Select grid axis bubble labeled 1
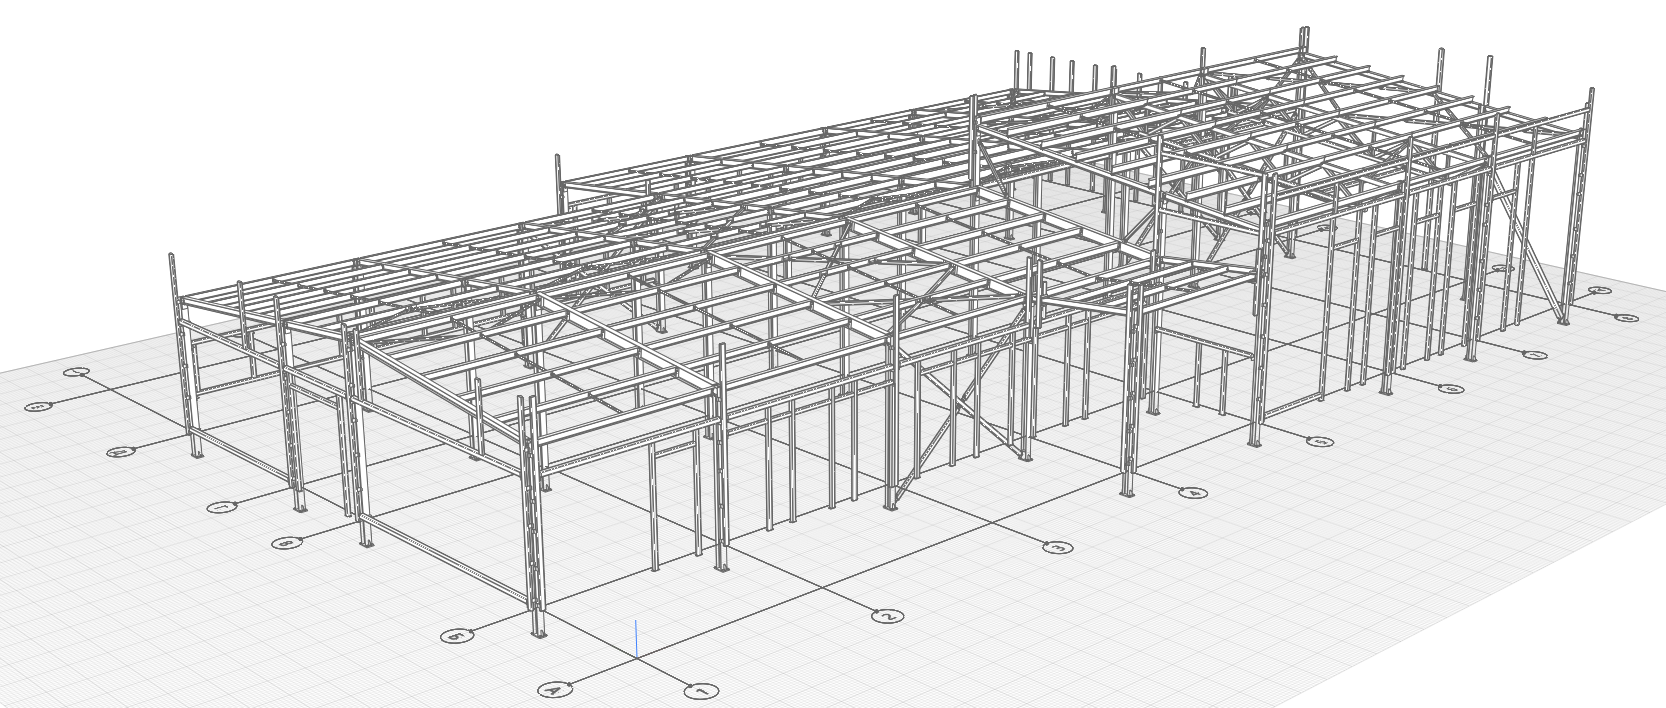This screenshot has height=708, width=1666. pos(701,691)
